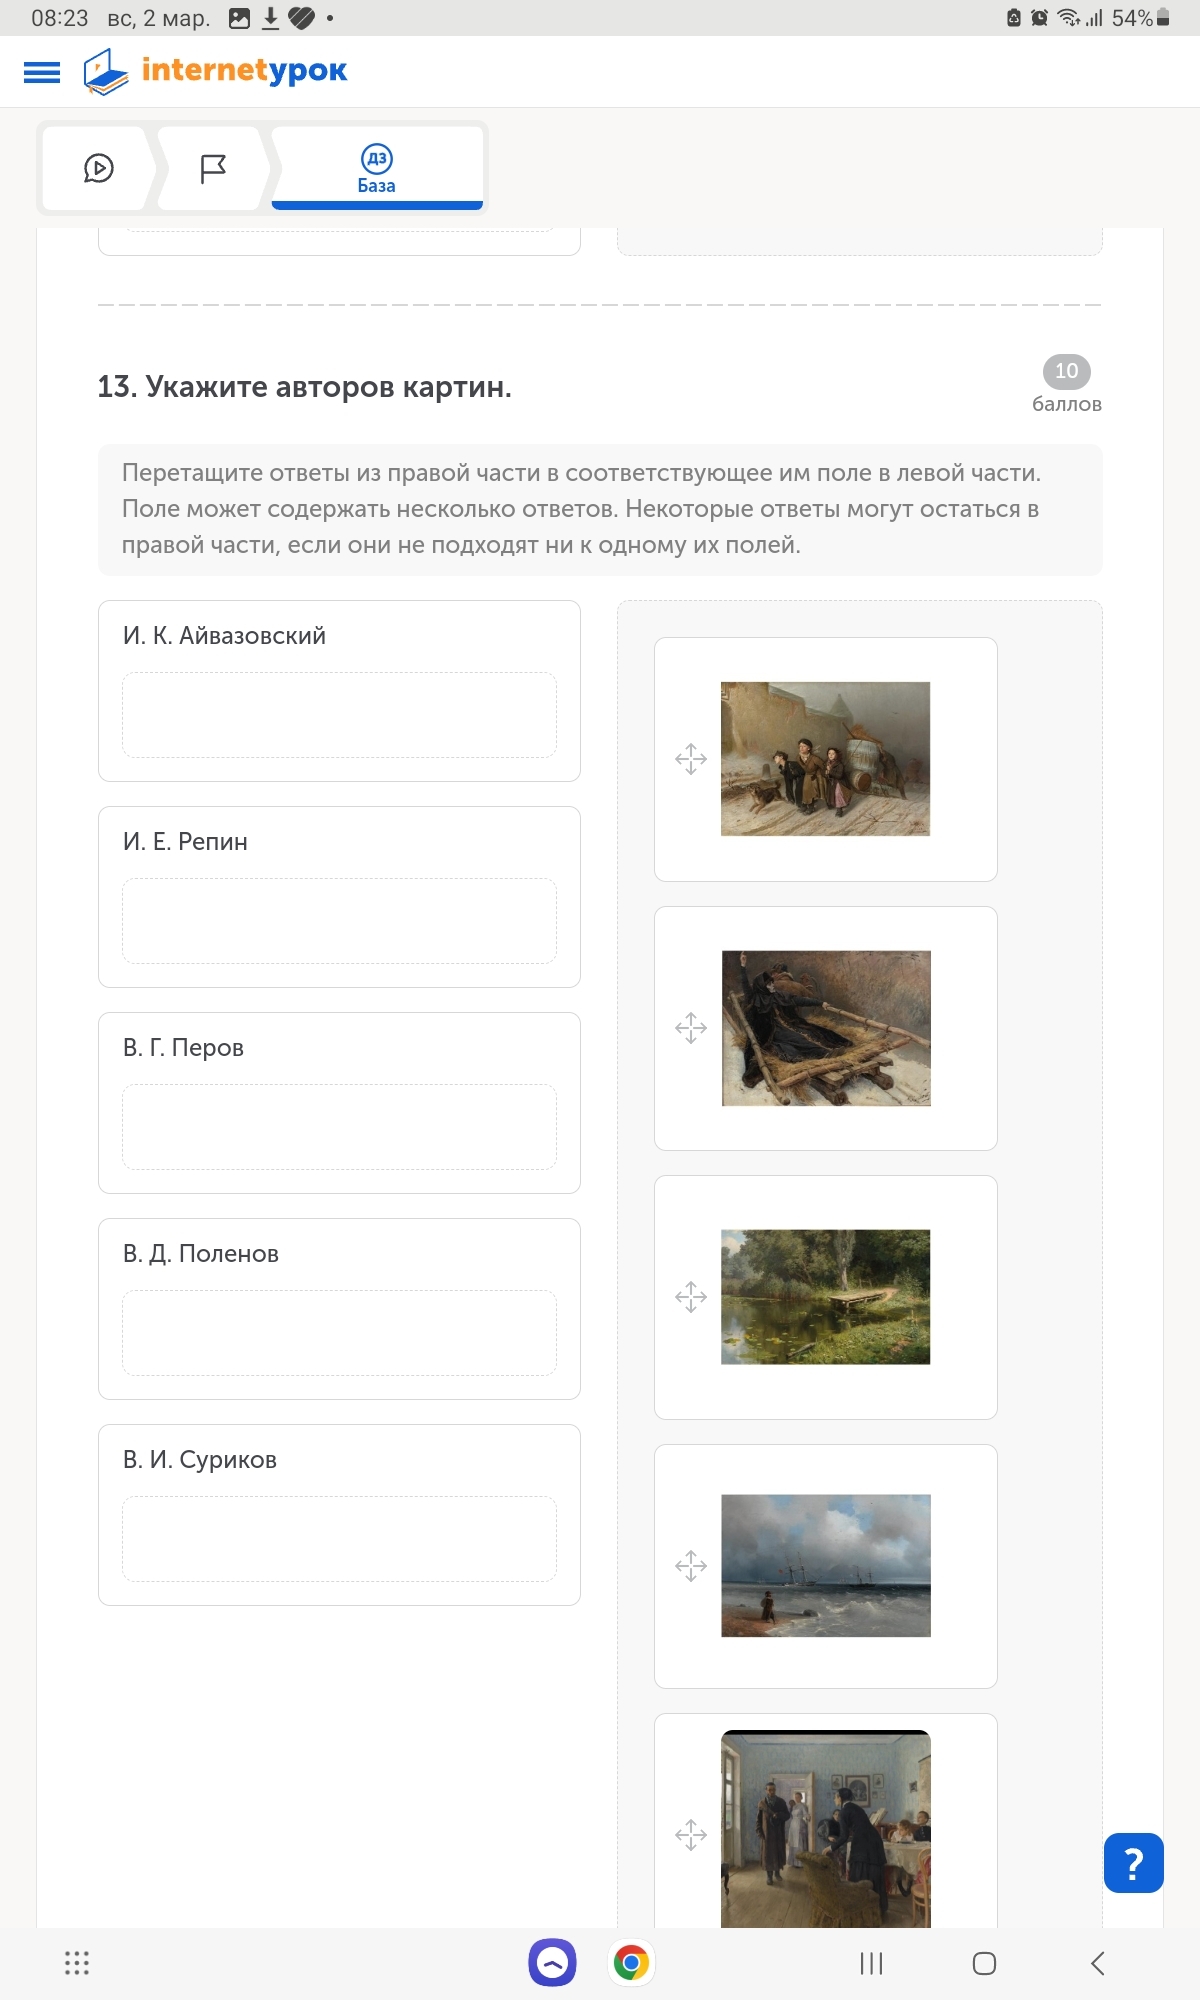Select the overgrown pond landscape thumbnail

(825, 1297)
